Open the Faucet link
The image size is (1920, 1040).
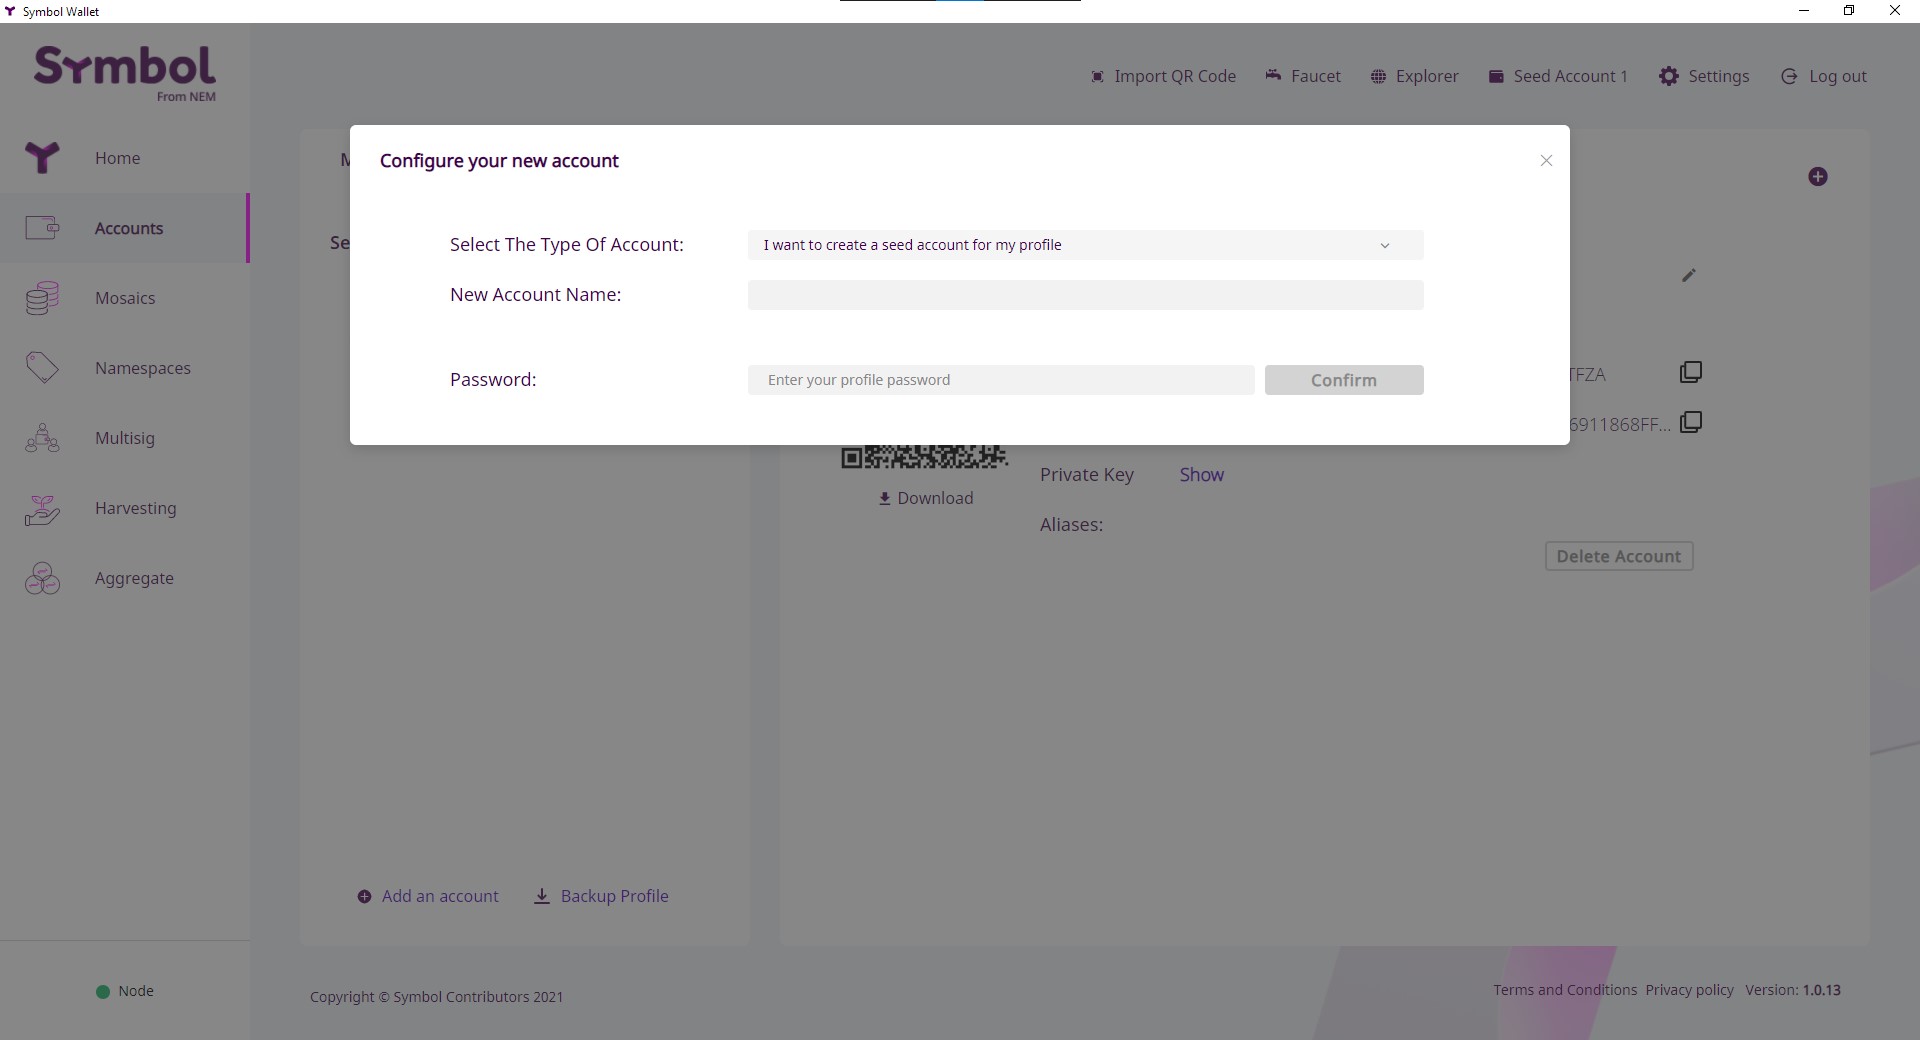1303,76
